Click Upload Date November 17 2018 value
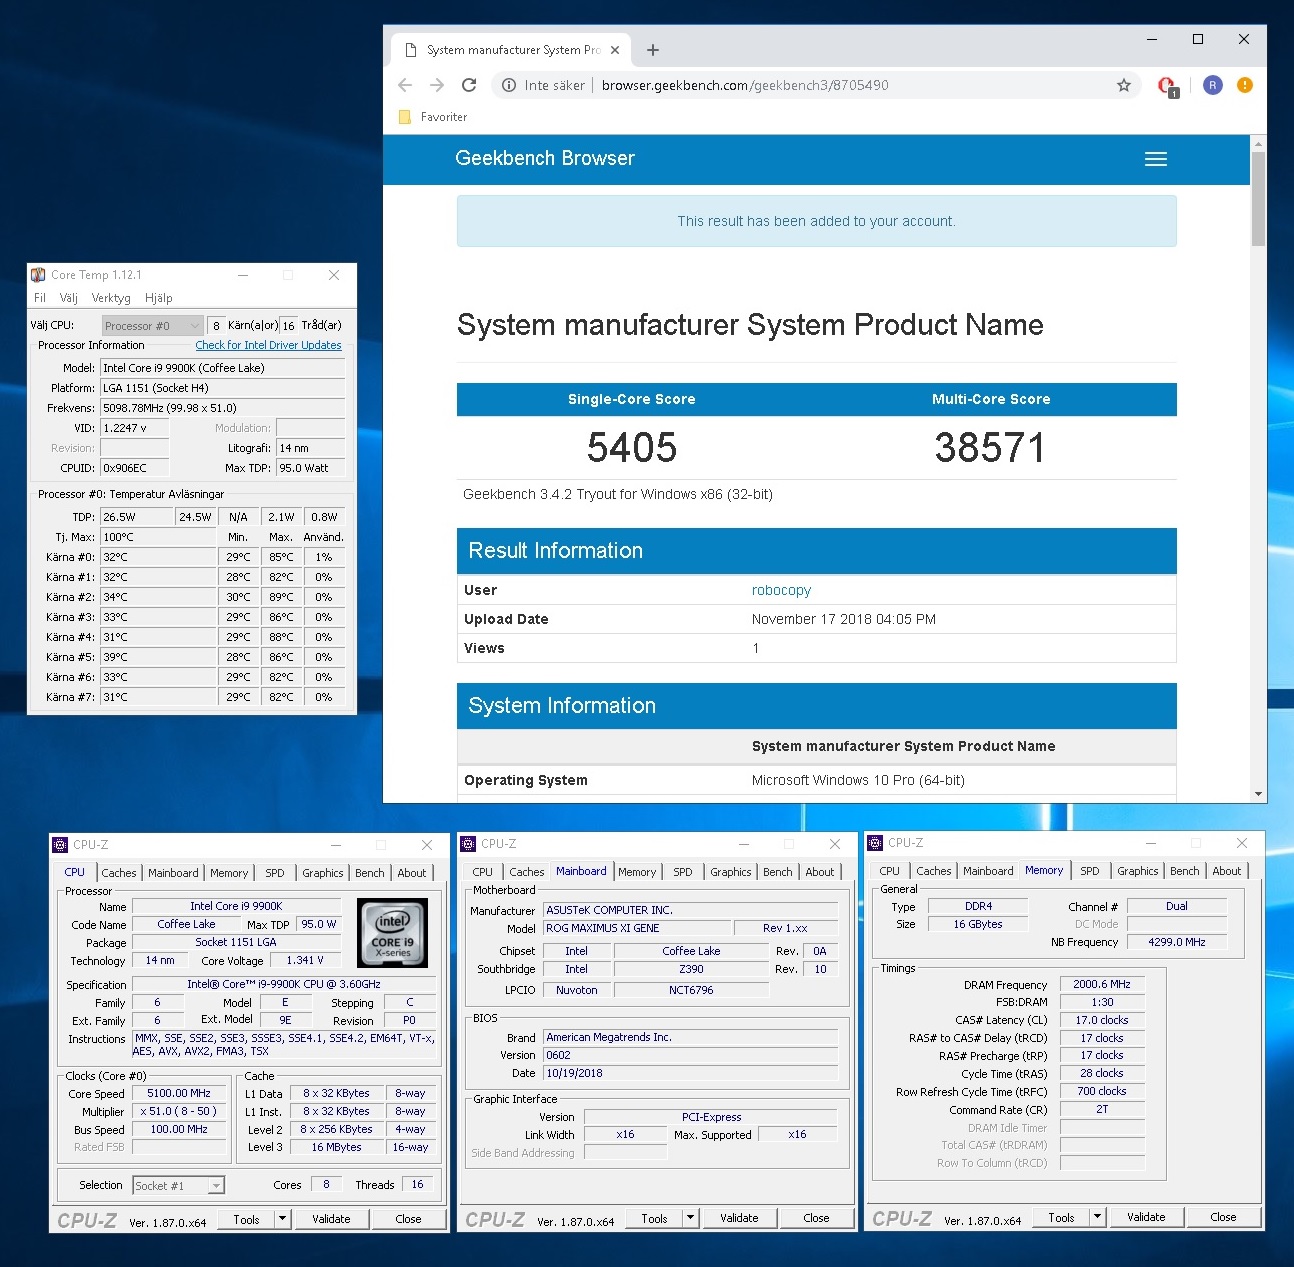1294x1267 pixels. point(844,619)
